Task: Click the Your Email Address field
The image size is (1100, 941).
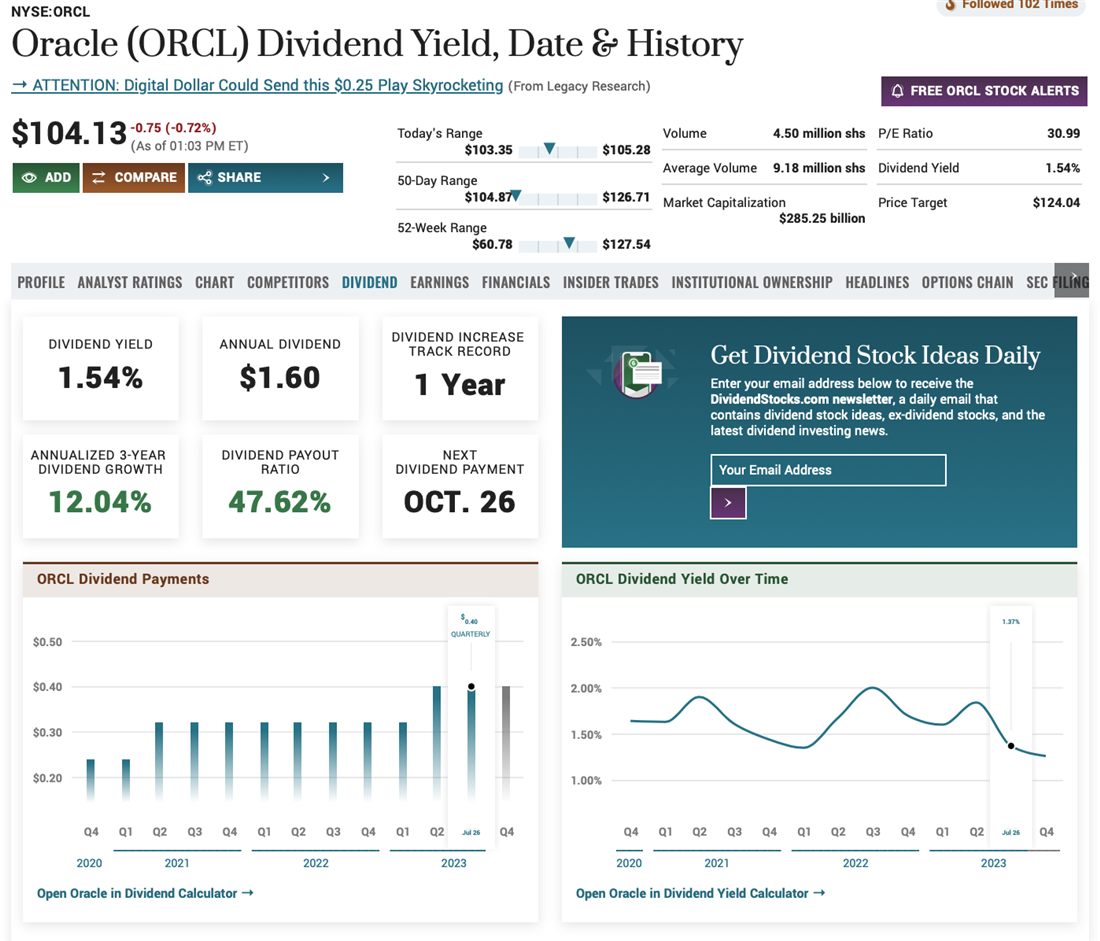Action: (x=827, y=470)
